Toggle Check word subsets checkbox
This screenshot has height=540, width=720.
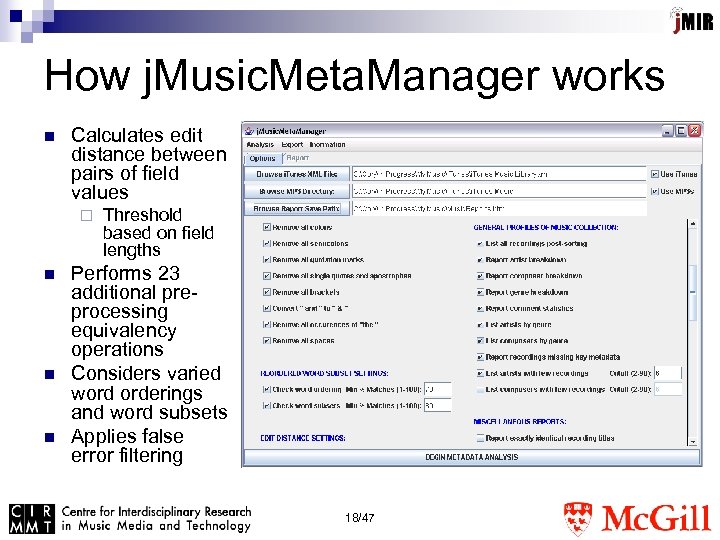click(266, 406)
